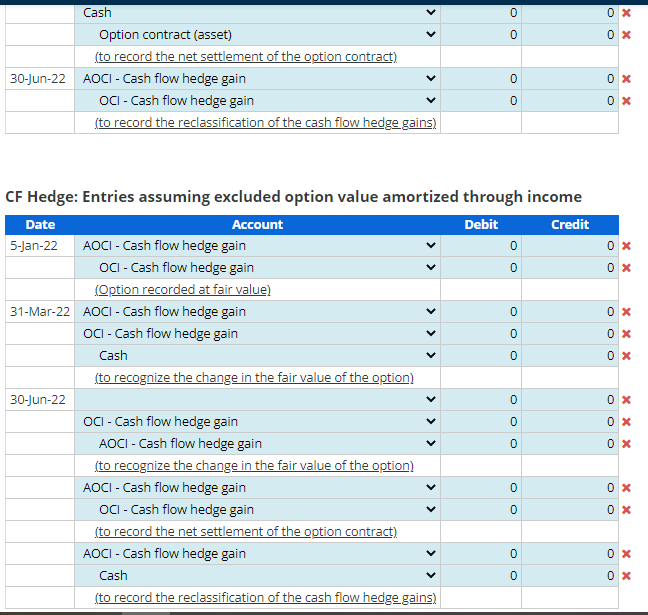Click Debit field of blank 30-Jun-22 row
The width and height of the screenshot is (648, 615).
click(481, 400)
